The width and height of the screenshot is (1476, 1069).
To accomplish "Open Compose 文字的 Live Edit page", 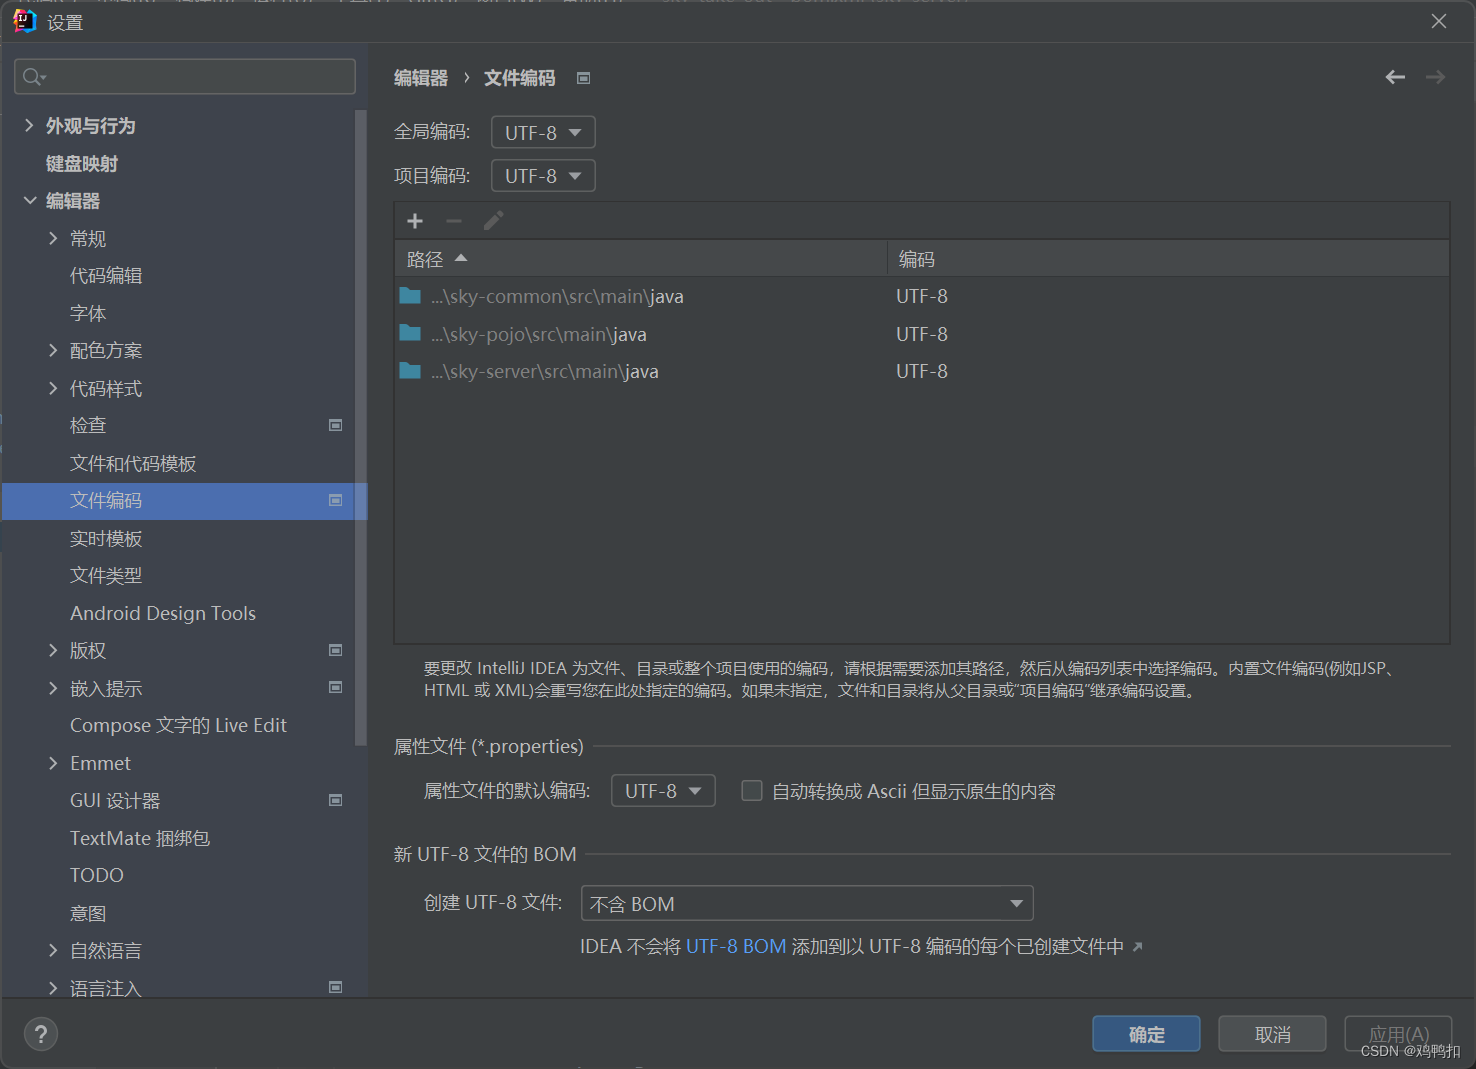I will click(178, 725).
